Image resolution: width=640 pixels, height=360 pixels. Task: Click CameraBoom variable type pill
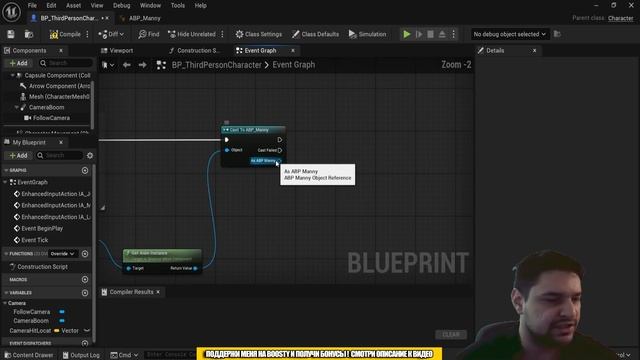62,321
